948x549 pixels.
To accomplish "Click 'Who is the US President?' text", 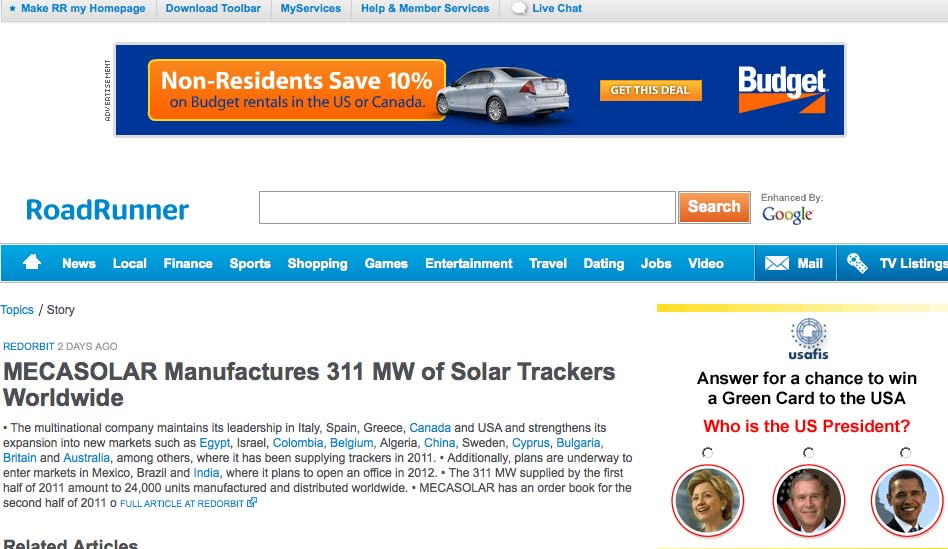I will pos(807,426).
